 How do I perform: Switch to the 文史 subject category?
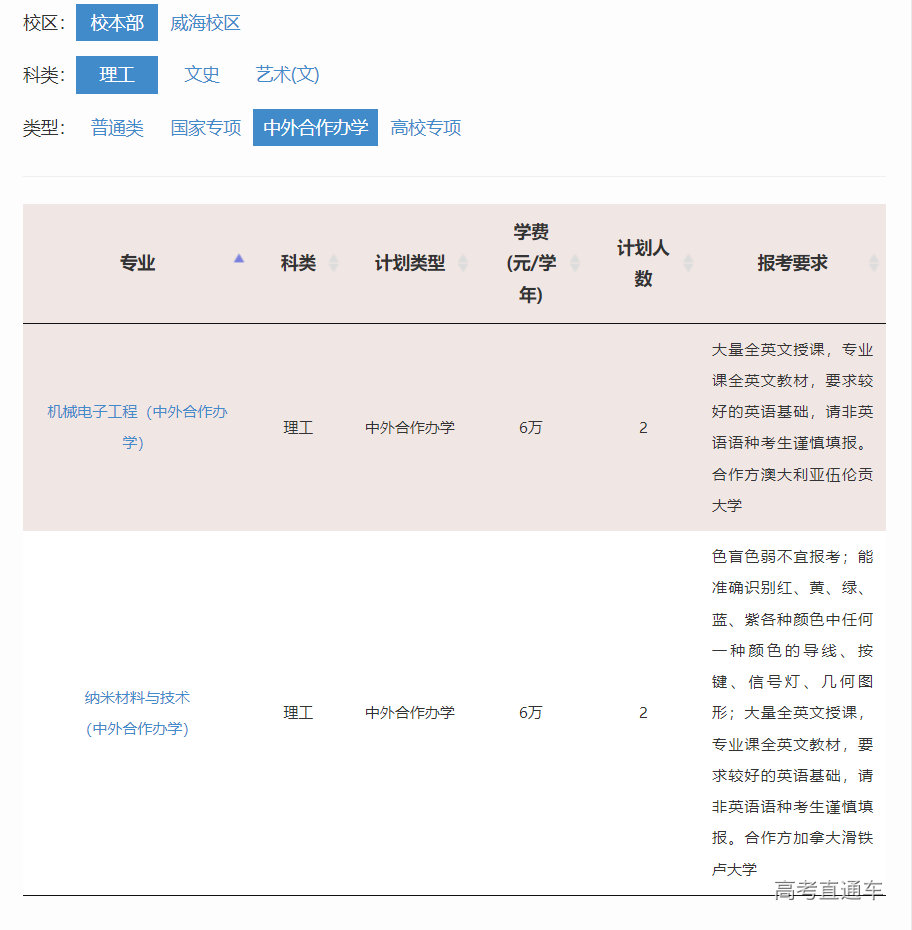click(202, 75)
